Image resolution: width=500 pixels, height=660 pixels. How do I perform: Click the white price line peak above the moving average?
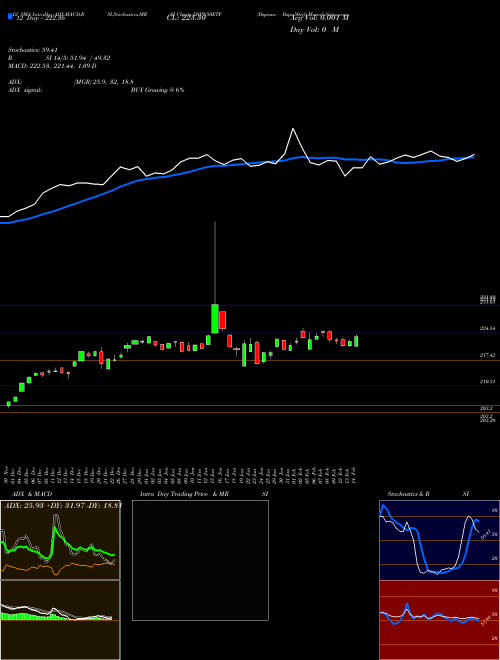(x=293, y=129)
